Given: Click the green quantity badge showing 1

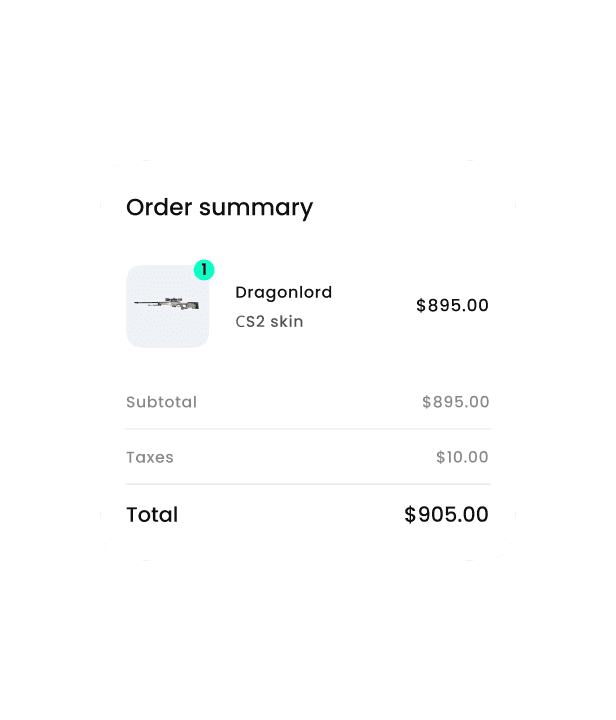Looking at the screenshot, I should 204,270.
